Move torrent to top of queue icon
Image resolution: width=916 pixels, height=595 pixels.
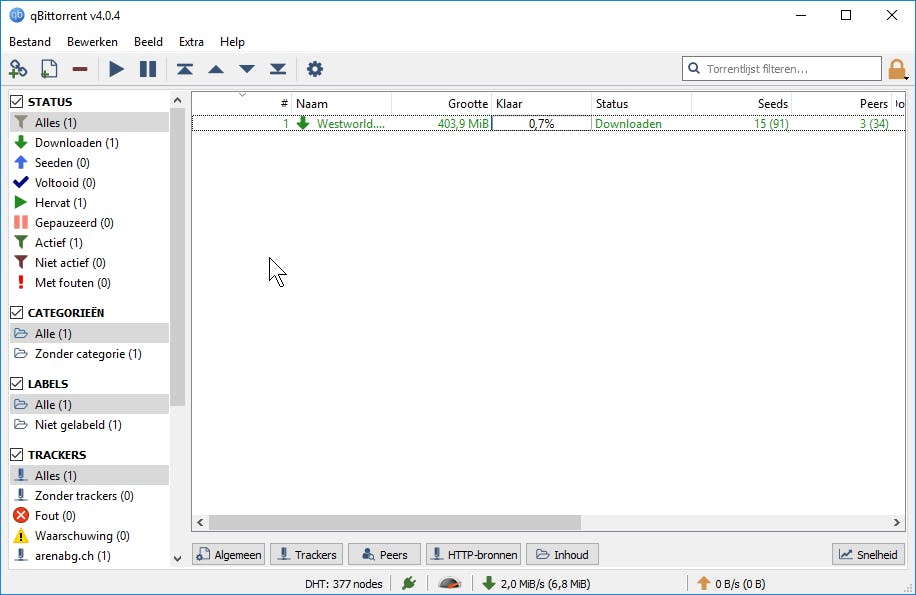coord(183,69)
